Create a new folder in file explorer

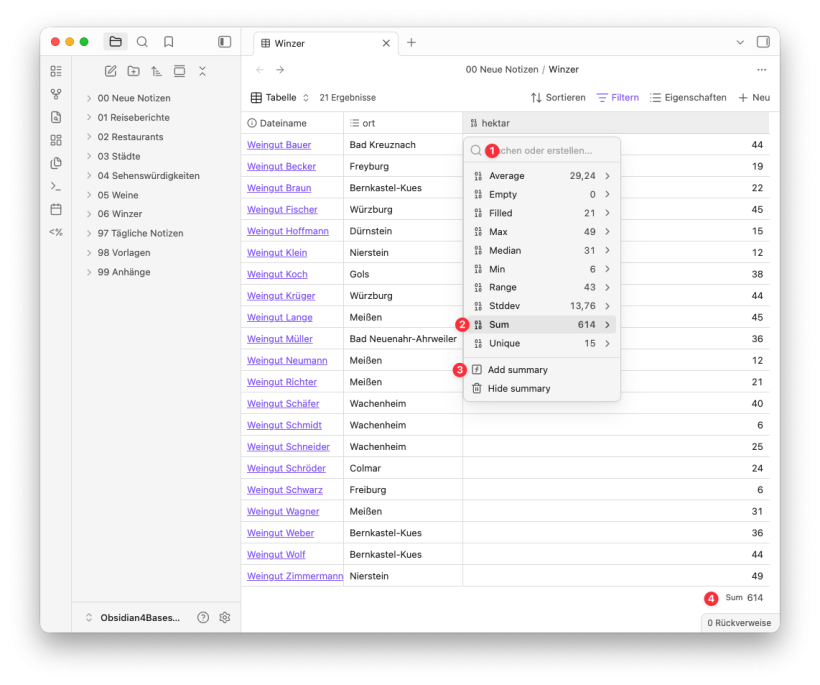click(134, 71)
